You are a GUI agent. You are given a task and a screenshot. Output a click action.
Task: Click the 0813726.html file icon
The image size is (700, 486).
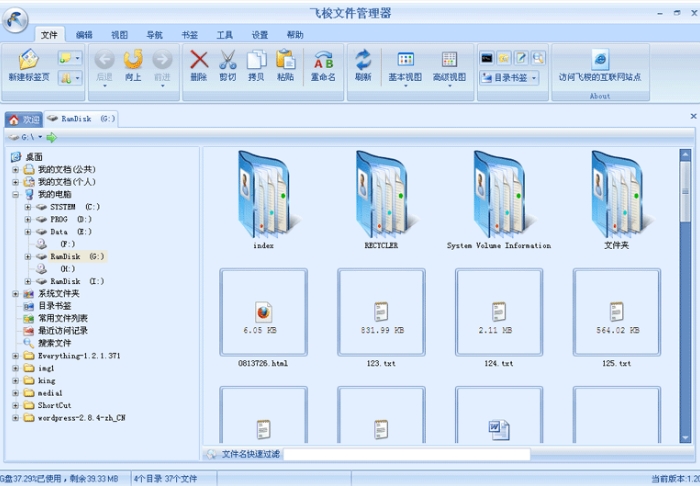tap(263, 312)
